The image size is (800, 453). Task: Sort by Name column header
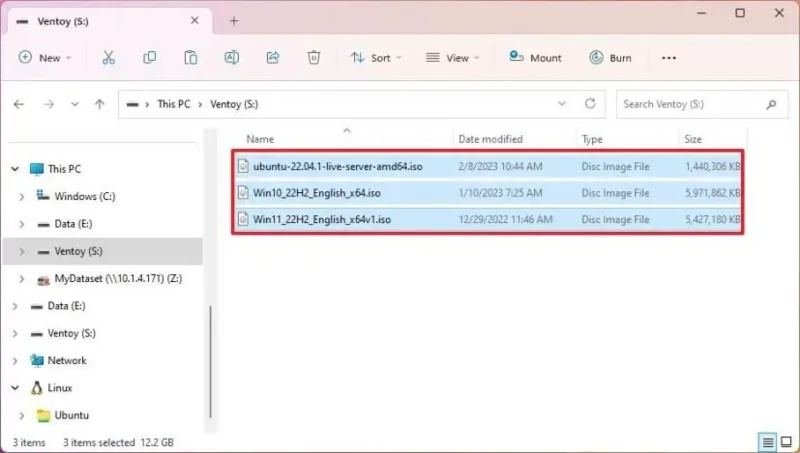[x=260, y=139]
